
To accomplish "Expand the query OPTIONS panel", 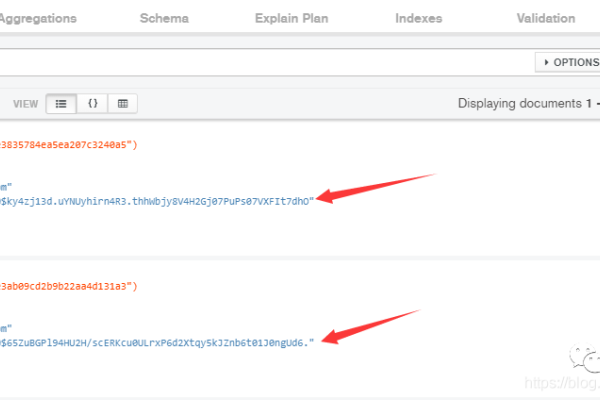I will (568, 62).
